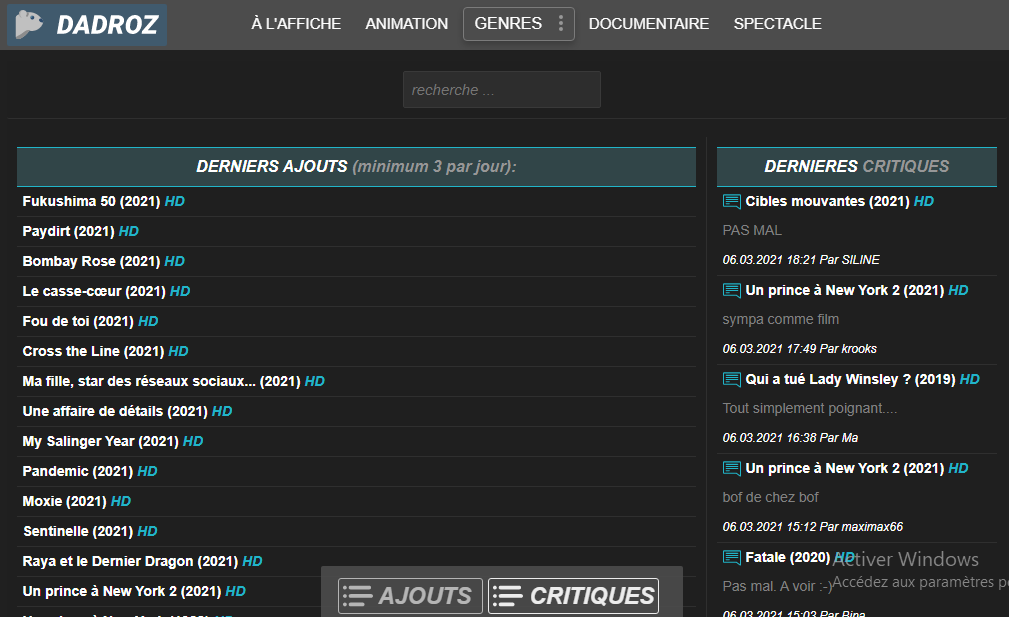Click the AJOUTS button at bottom
1009x617 pixels.
tap(410, 596)
